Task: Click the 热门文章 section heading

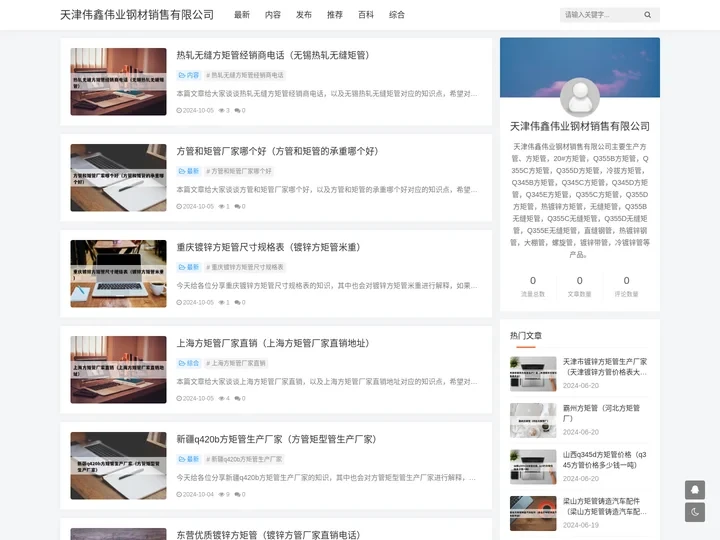Action: tap(526, 336)
